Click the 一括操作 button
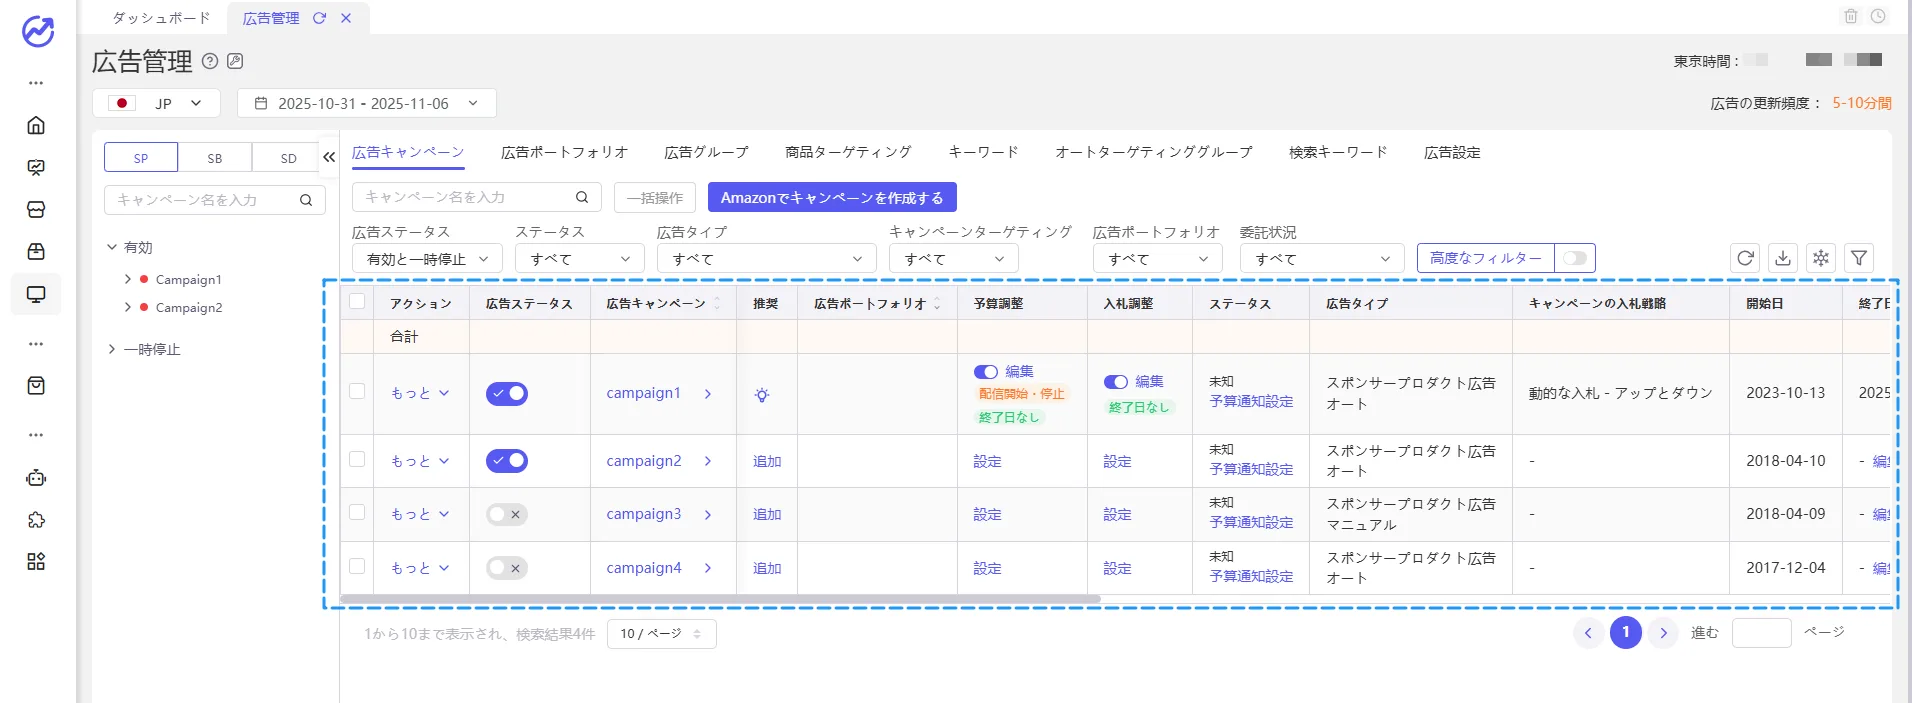This screenshot has width=1912, height=703. (655, 197)
